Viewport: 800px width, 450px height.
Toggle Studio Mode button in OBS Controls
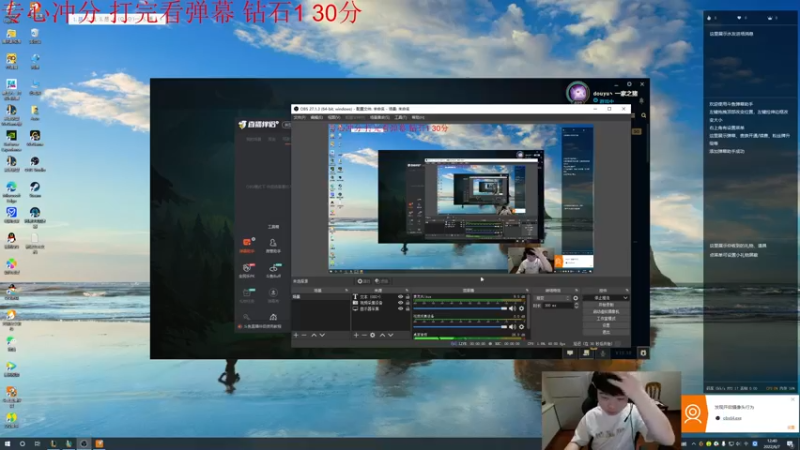(x=606, y=318)
